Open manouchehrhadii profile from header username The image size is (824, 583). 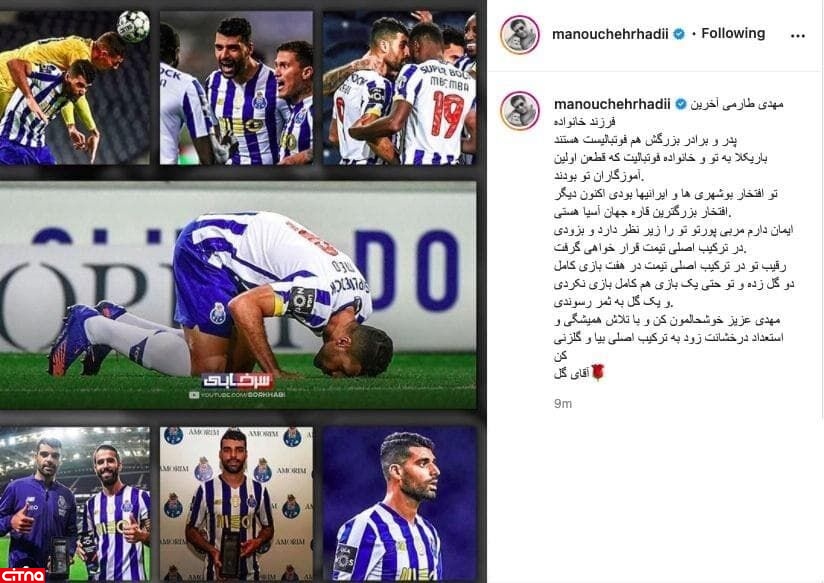(x=610, y=34)
